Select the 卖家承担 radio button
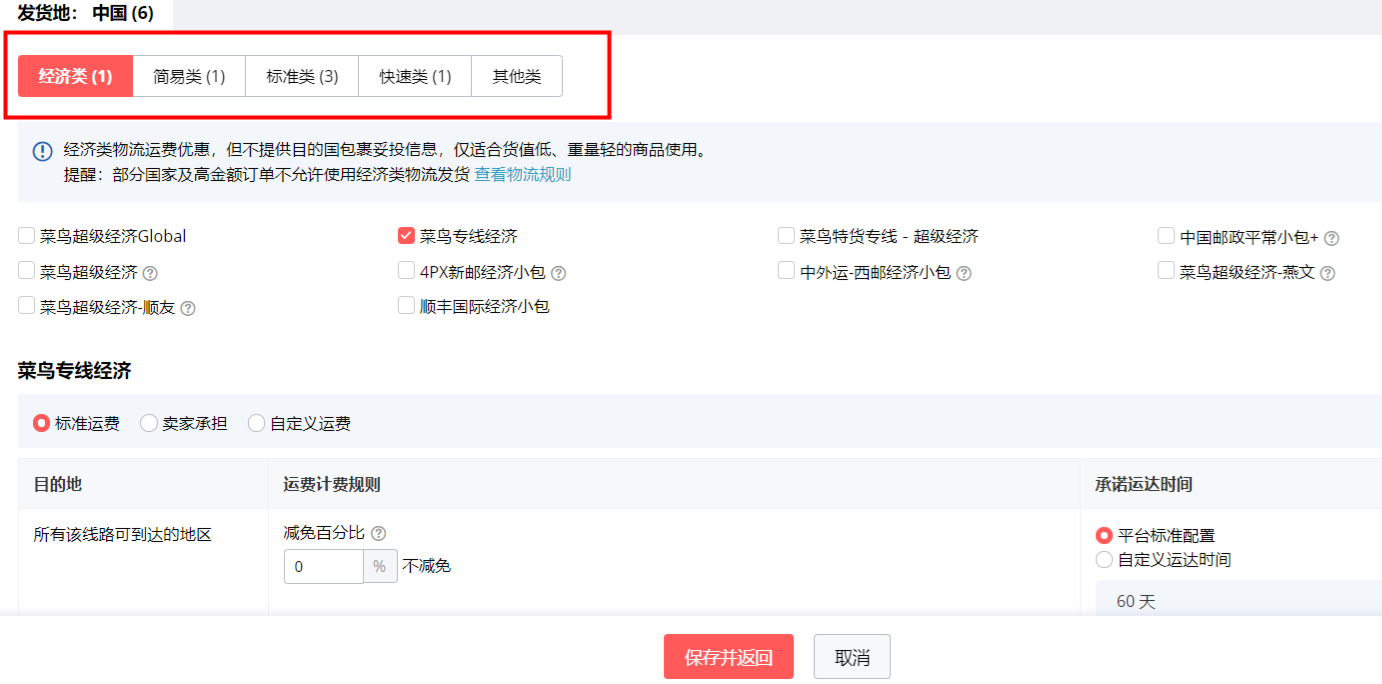This screenshot has height=684, width=1382. pos(148,422)
